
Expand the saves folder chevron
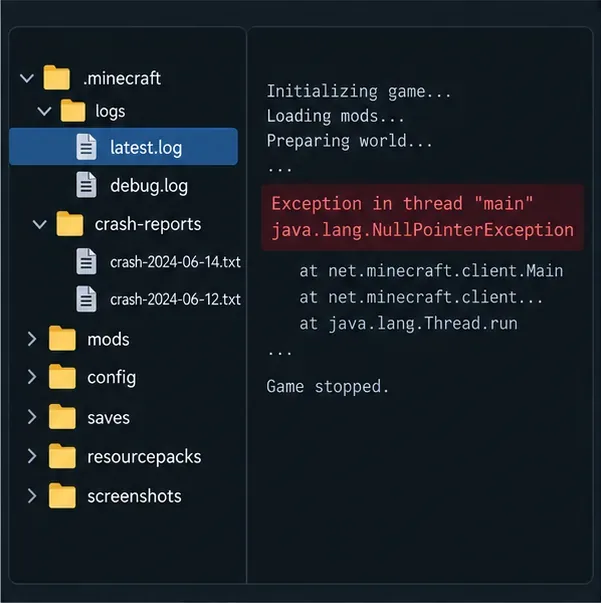[x=32, y=417]
